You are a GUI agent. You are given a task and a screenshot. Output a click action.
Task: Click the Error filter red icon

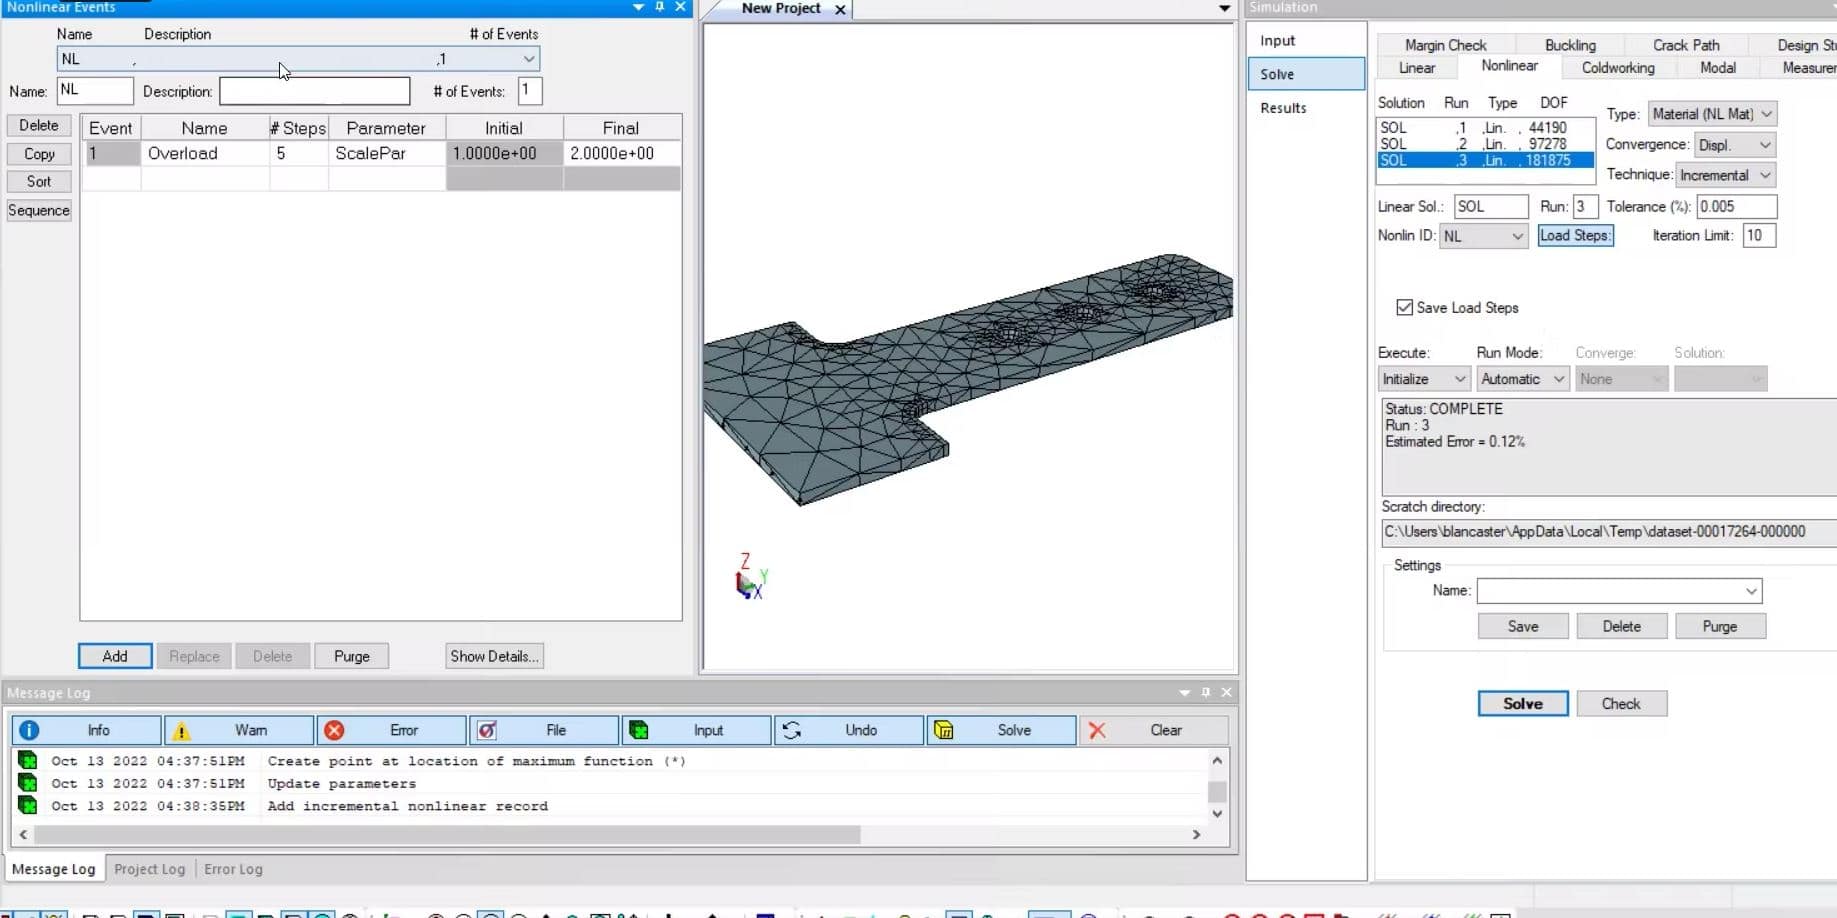tap(334, 730)
